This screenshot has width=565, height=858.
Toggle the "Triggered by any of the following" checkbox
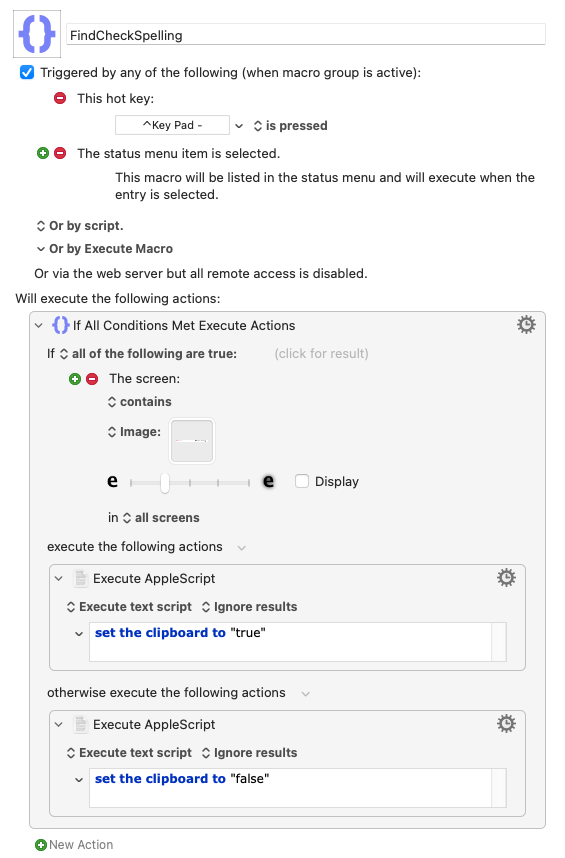[x=27, y=72]
